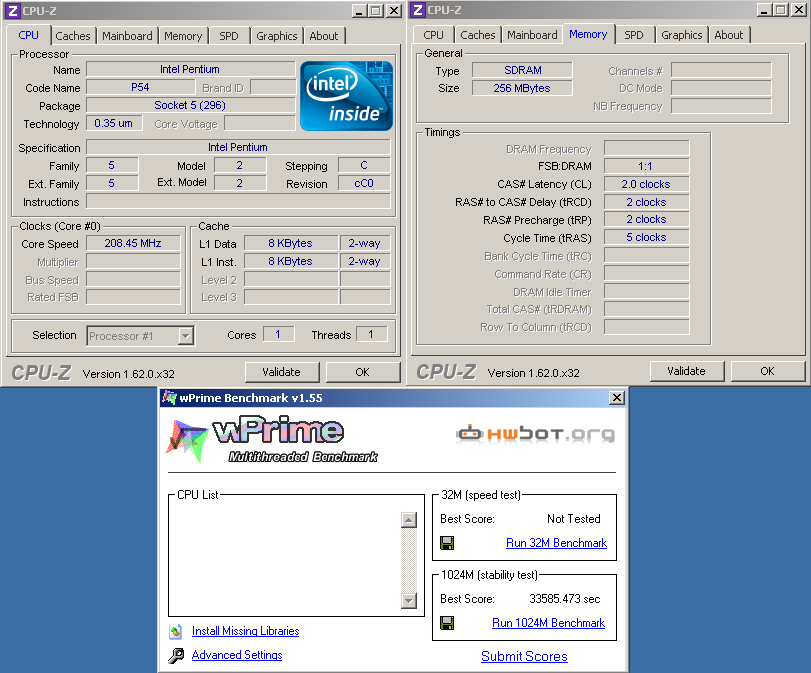This screenshot has height=673, width=811.
Task: Click the Core Speed value 208.45 MHz
Action: coord(133,243)
